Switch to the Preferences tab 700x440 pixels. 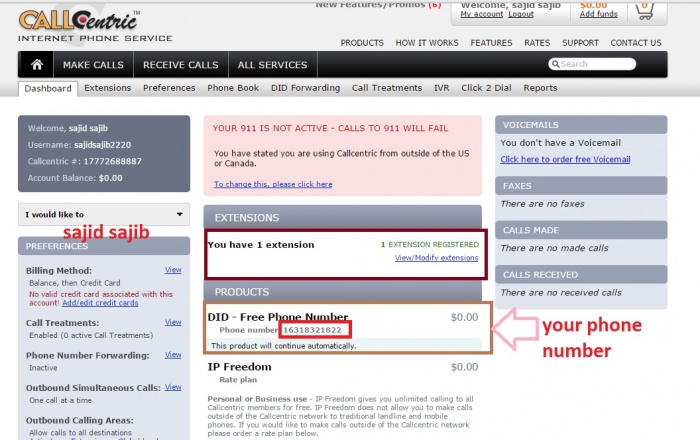point(169,88)
